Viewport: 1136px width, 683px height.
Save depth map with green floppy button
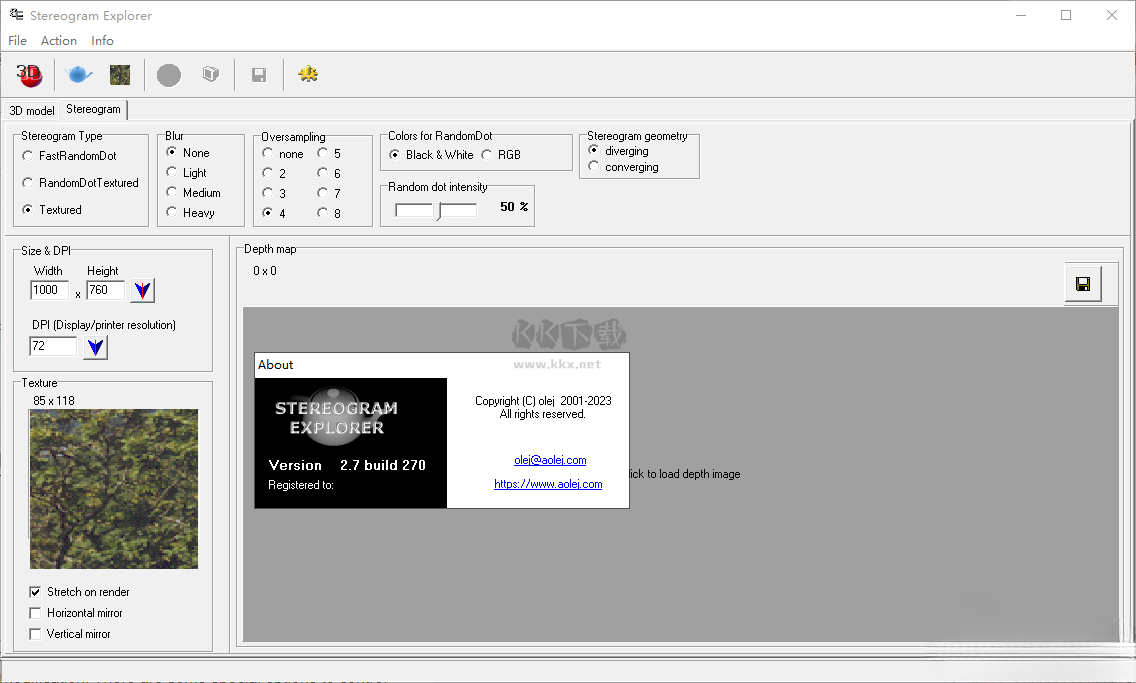pos(1082,284)
